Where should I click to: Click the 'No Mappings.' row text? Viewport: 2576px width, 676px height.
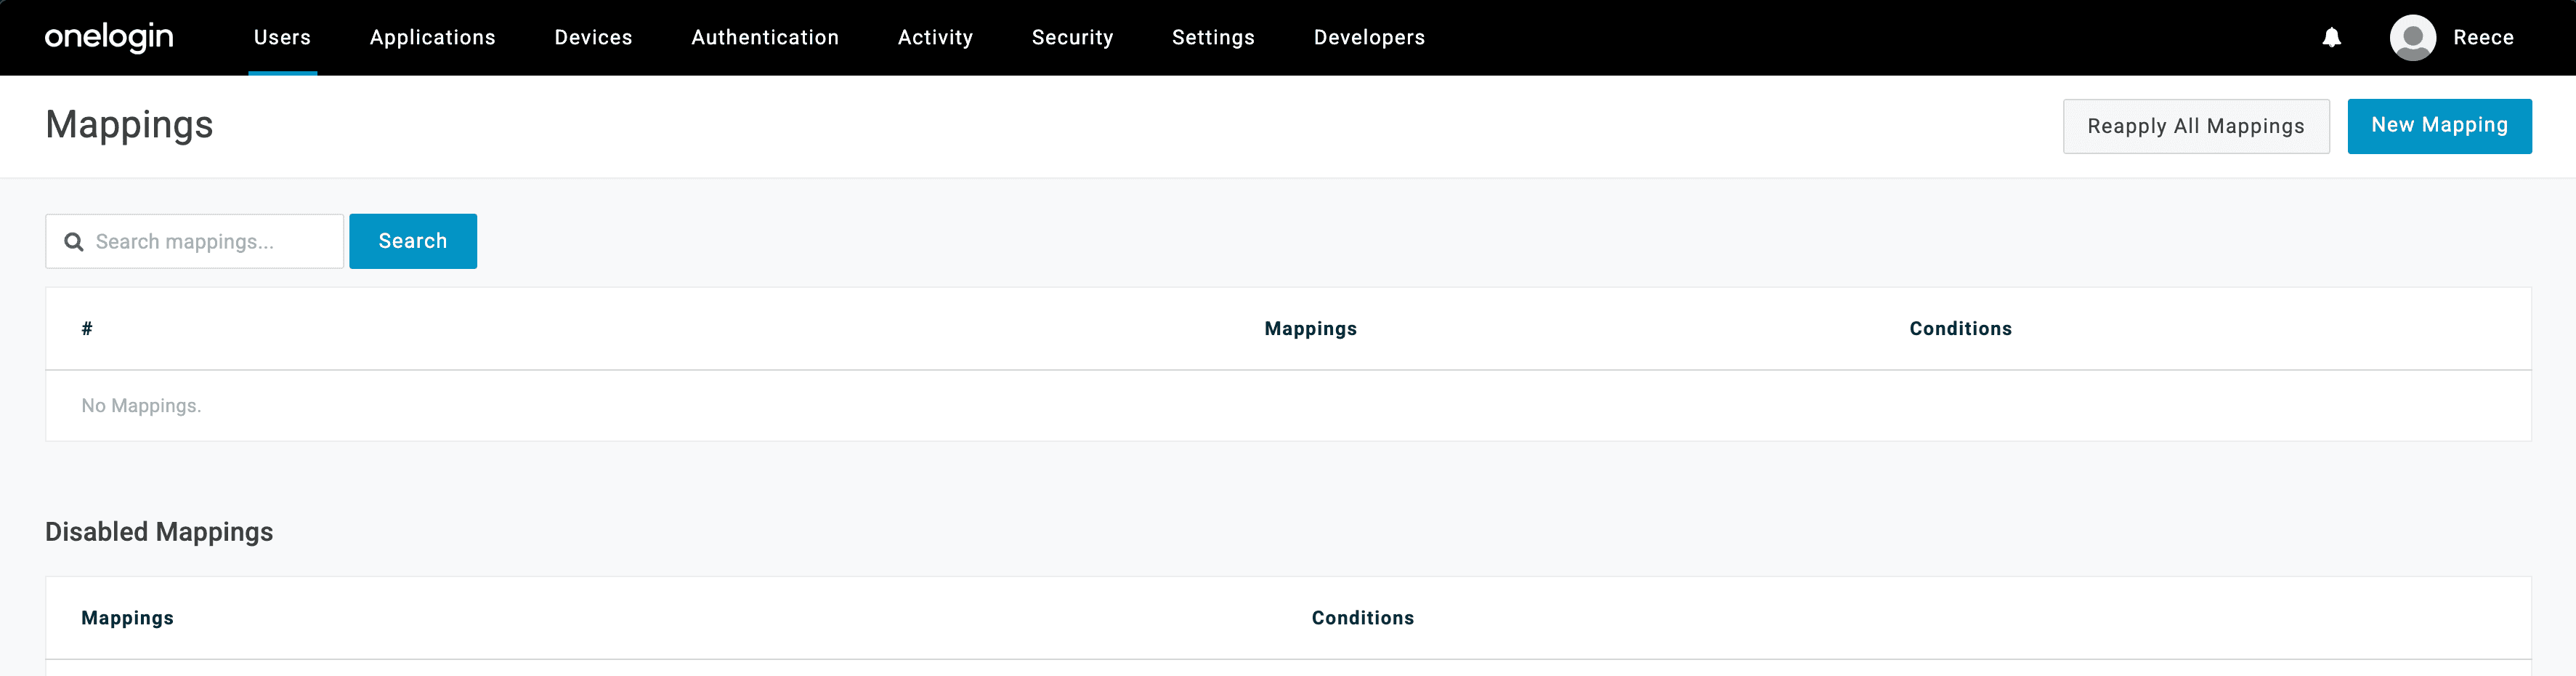tap(141, 405)
